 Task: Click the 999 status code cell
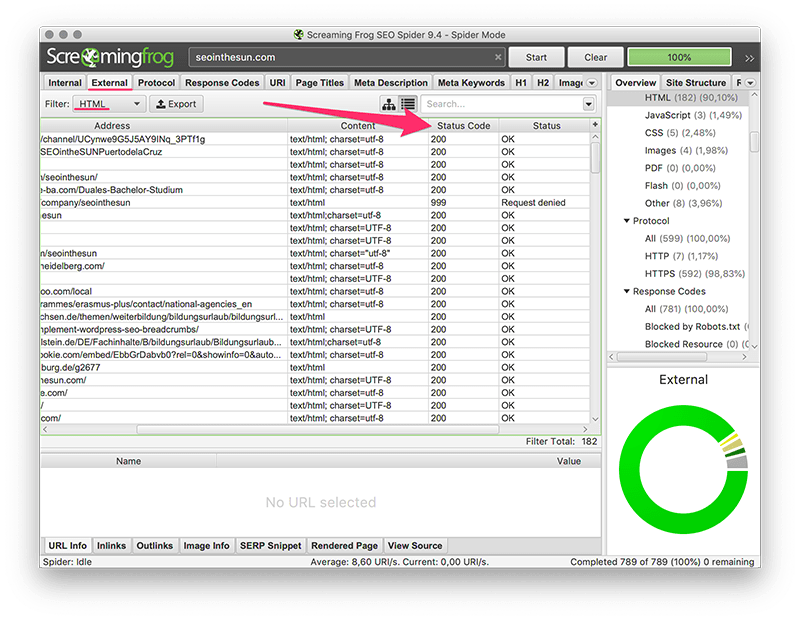click(x=463, y=203)
